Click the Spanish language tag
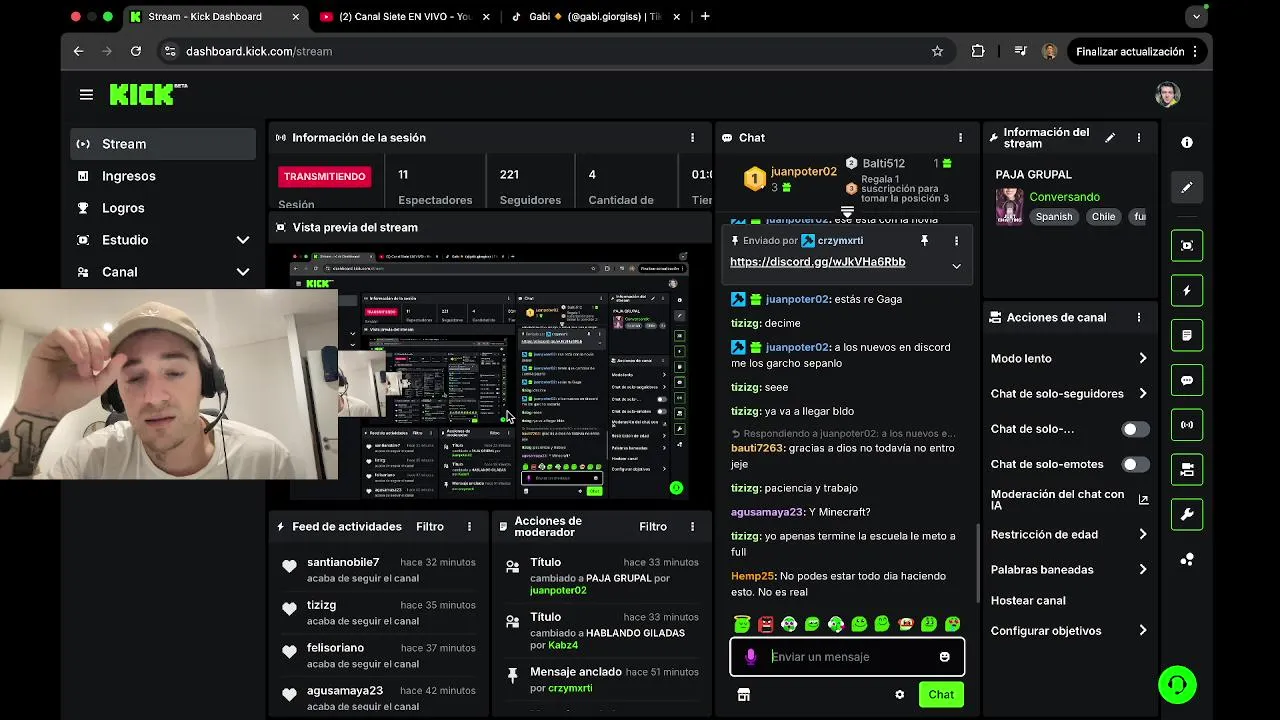 tap(1054, 217)
